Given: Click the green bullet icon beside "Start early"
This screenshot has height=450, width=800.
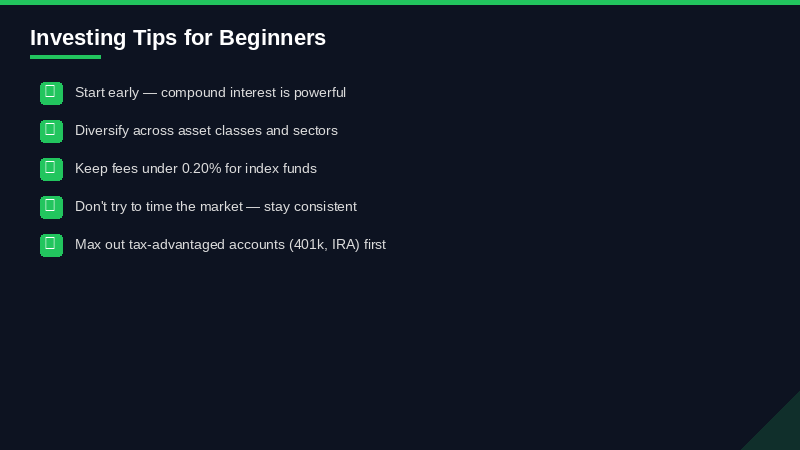Looking at the screenshot, I should [x=51, y=93].
